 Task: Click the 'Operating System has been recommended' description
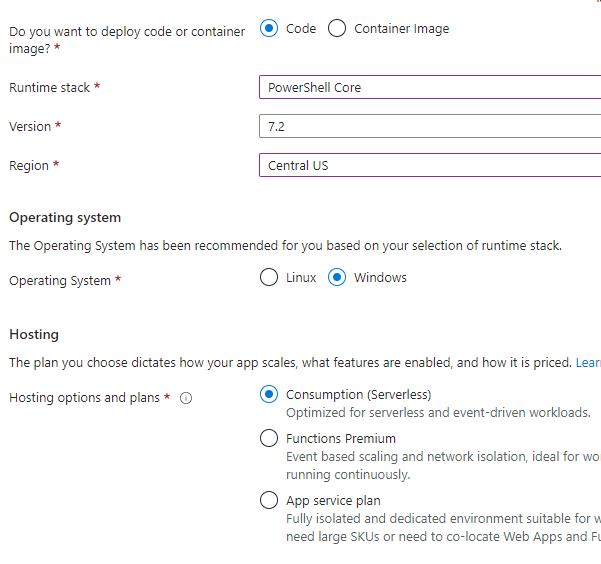(x=285, y=245)
